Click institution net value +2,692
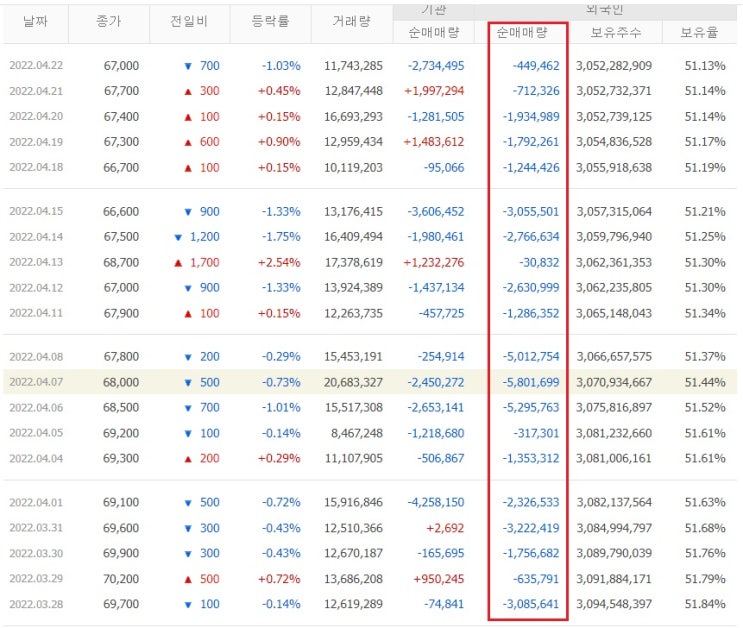This screenshot has width=743, height=628. [445, 528]
